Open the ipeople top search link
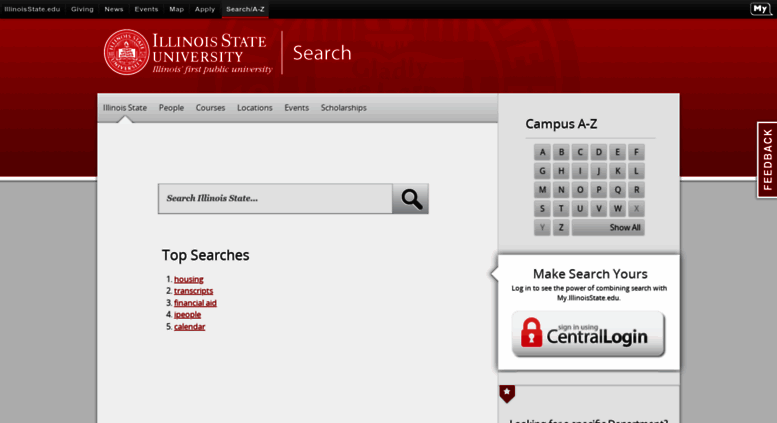The height and width of the screenshot is (423, 777). tap(187, 315)
